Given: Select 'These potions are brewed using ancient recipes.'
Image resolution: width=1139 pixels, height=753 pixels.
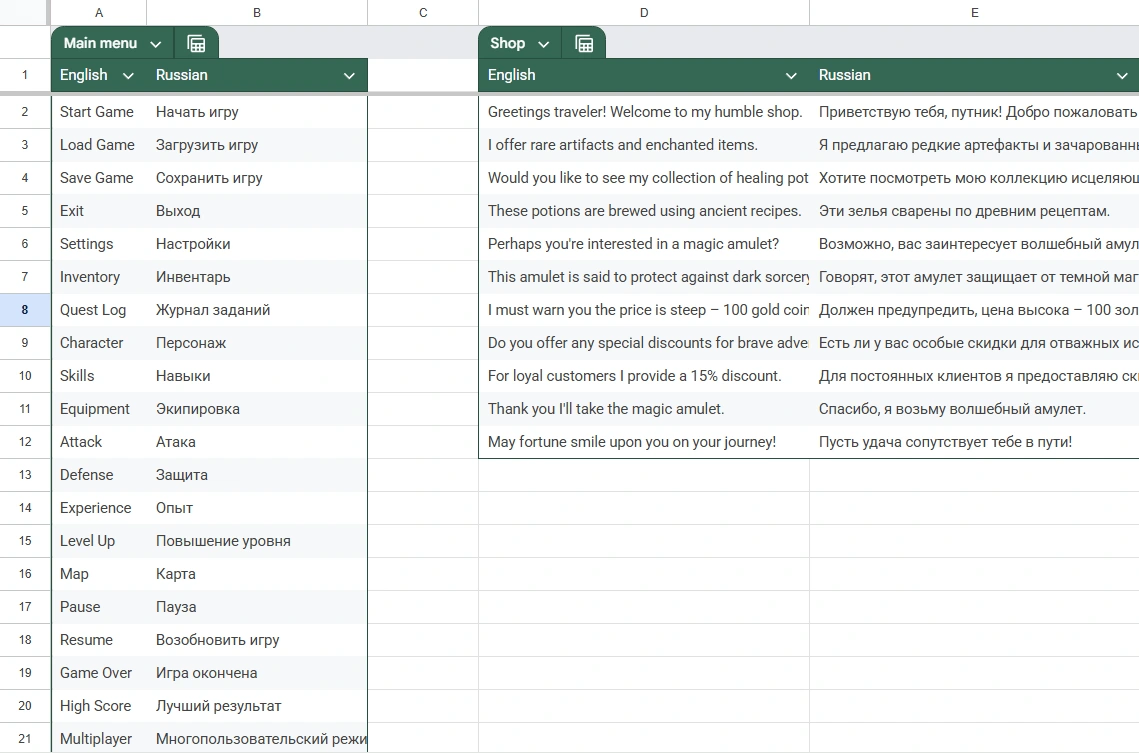Looking at the screenshot, I should coord(644,211).
